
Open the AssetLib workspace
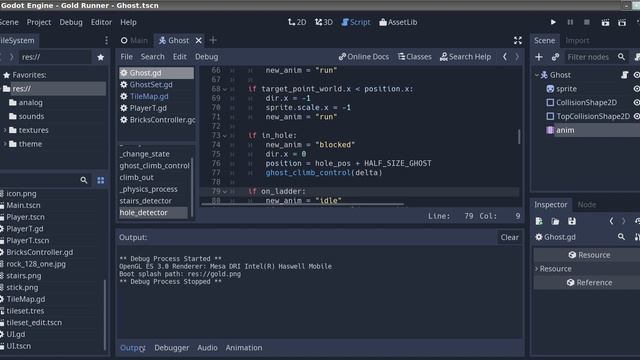[x=398, y=22]
